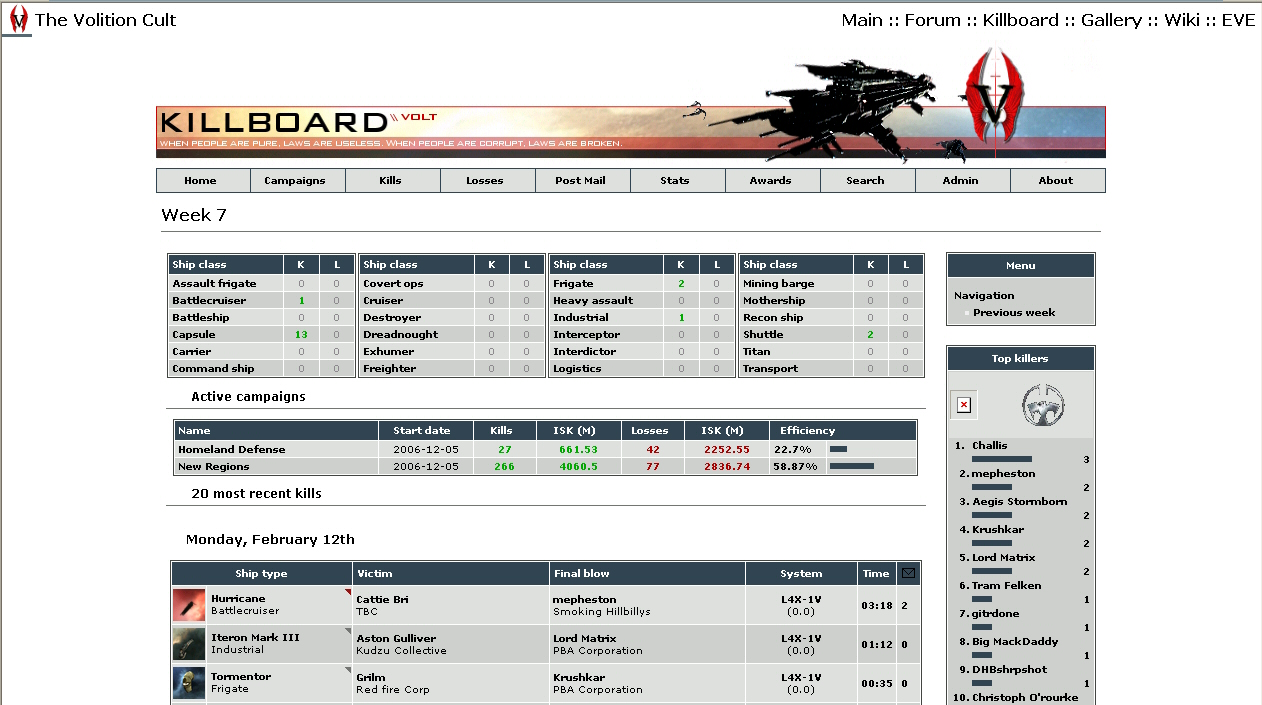The image size is (1262, 705).
Task: Click Homeland Defense efficiency bar
Action: (838, 450)
